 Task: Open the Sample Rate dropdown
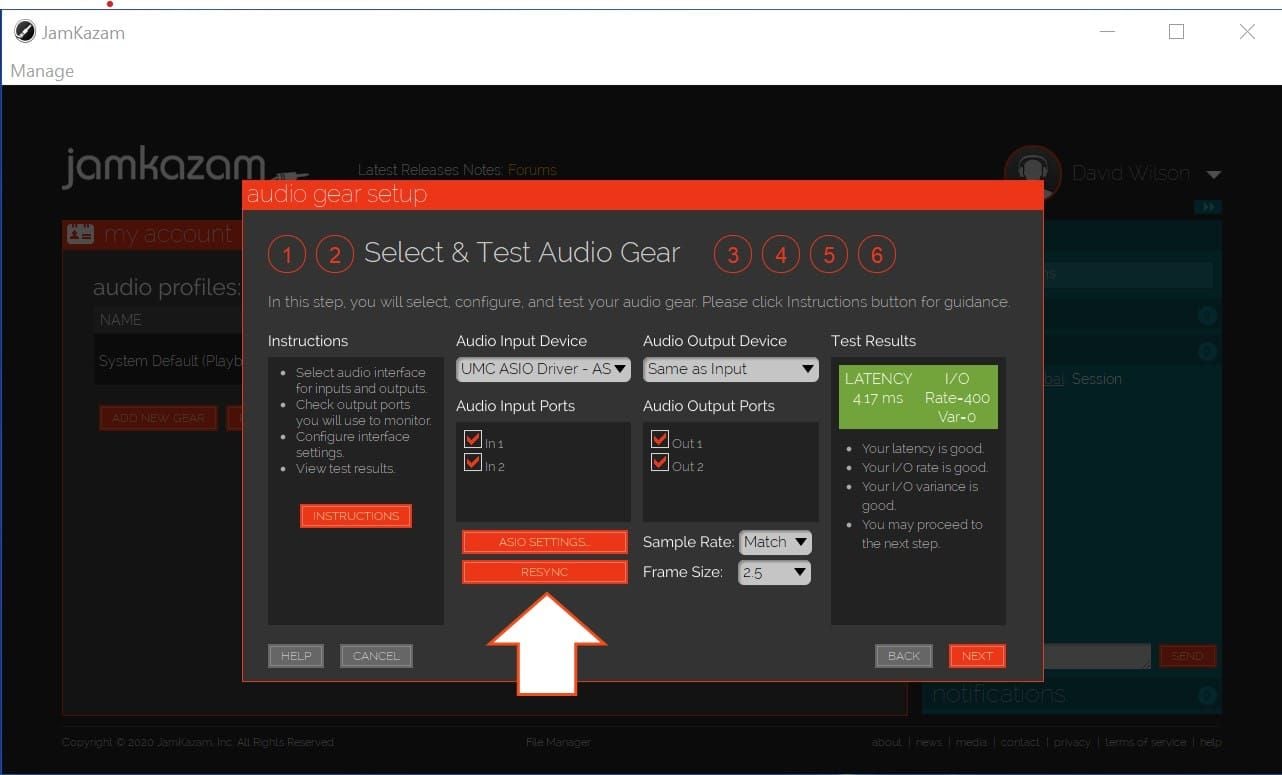point(775,541)
